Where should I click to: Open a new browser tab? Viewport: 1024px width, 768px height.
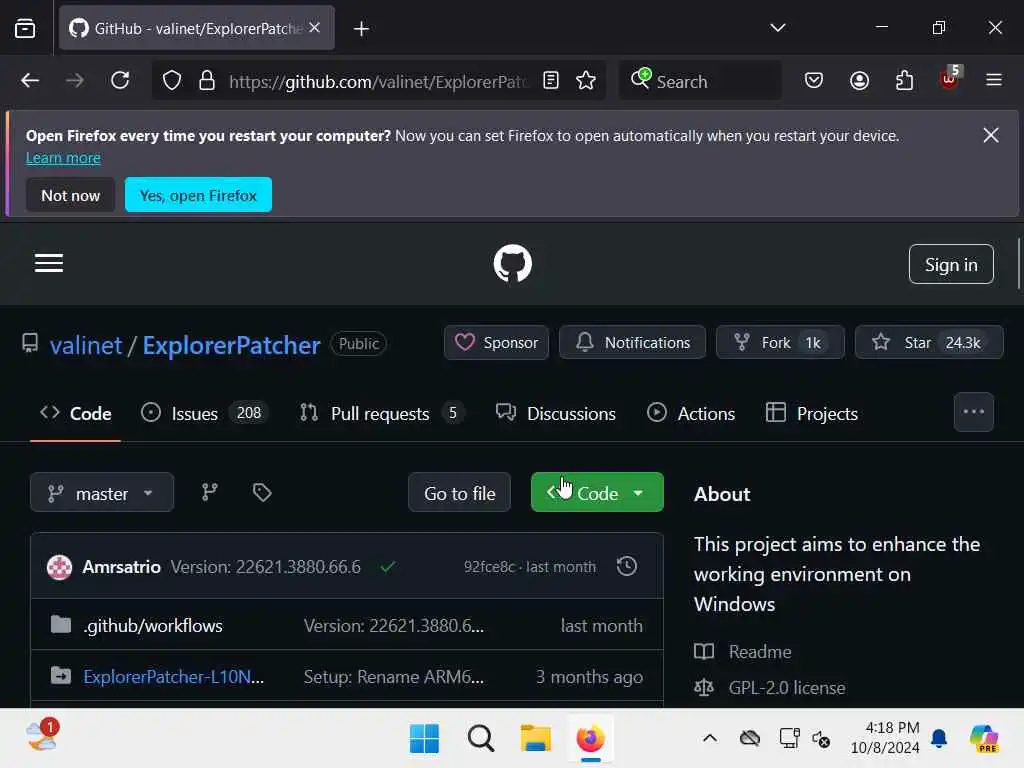(361, 29)
